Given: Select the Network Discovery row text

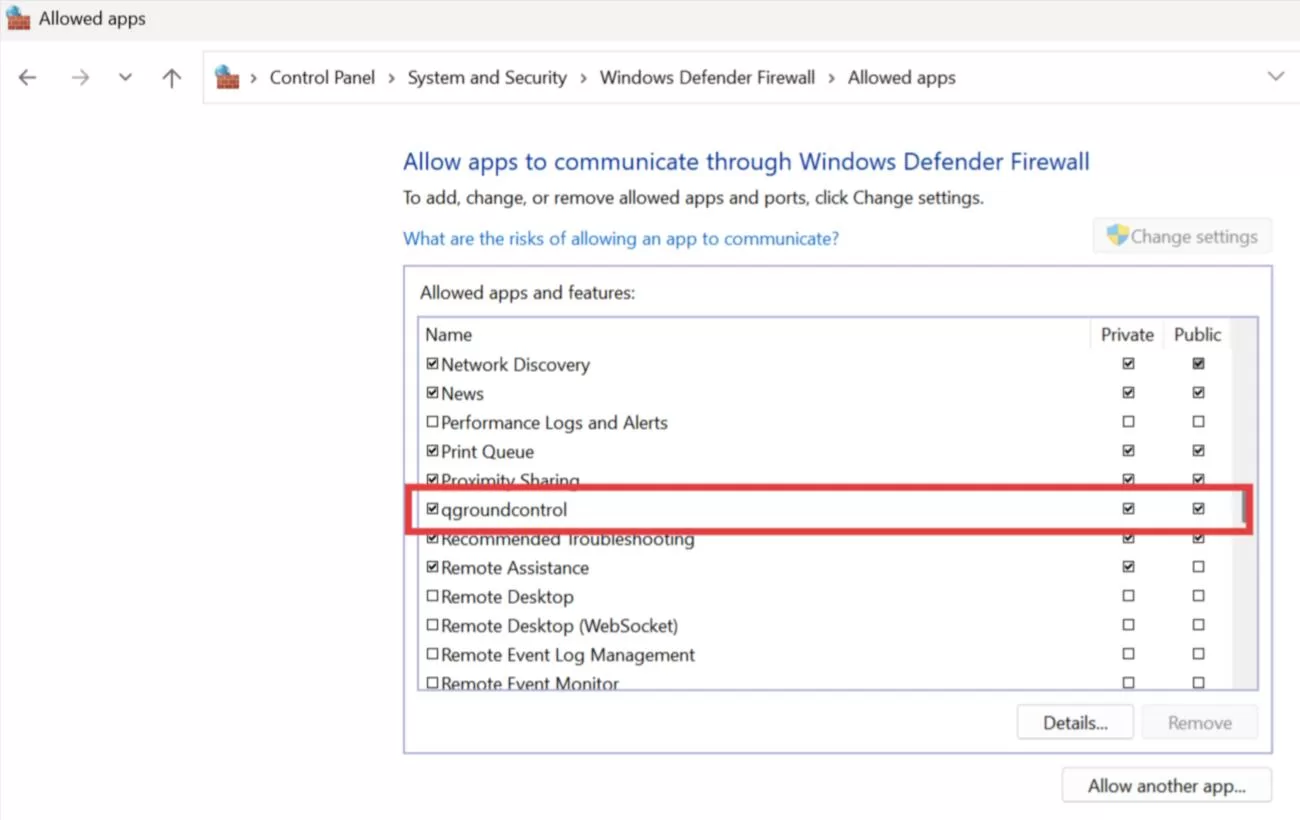Looking at the screenshot, I should pyautogui.click(x=515, y=365).
